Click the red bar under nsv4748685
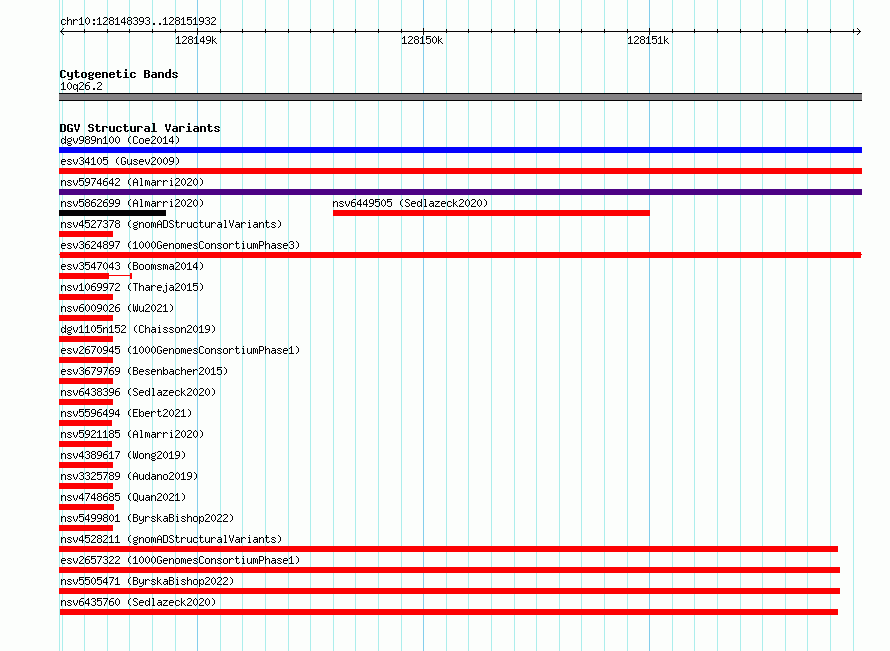This screenshot has width=890, height=651. pyautogui.click(x=86, y=507)
